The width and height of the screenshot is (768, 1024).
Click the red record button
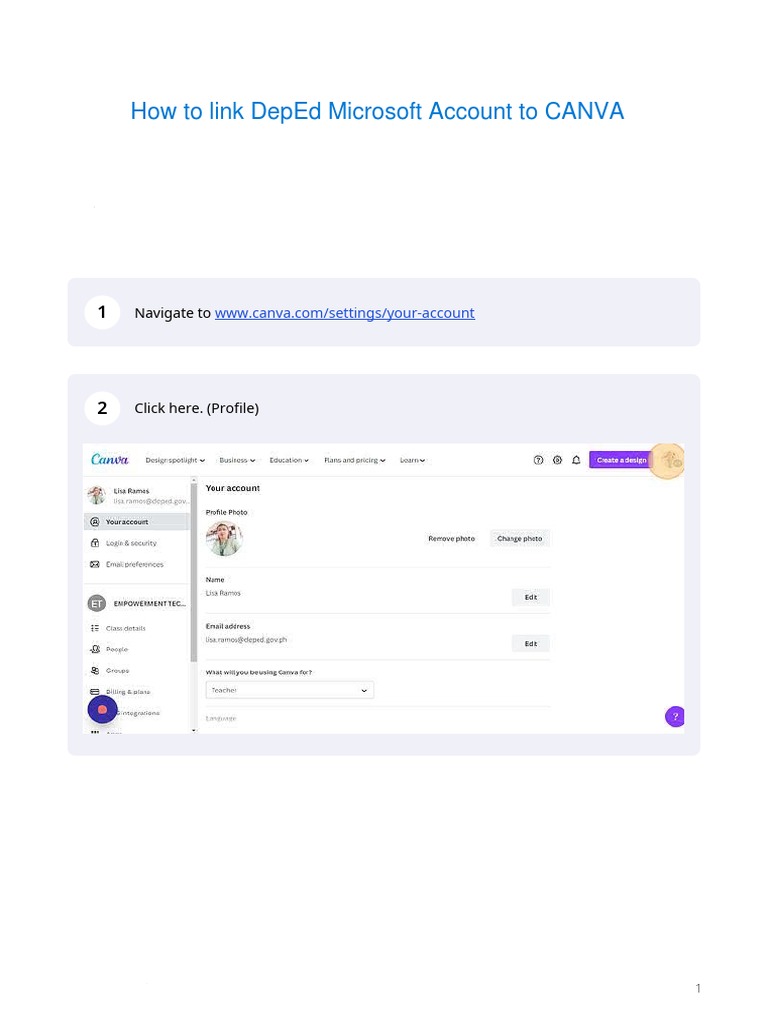click(x=102, y=709)
